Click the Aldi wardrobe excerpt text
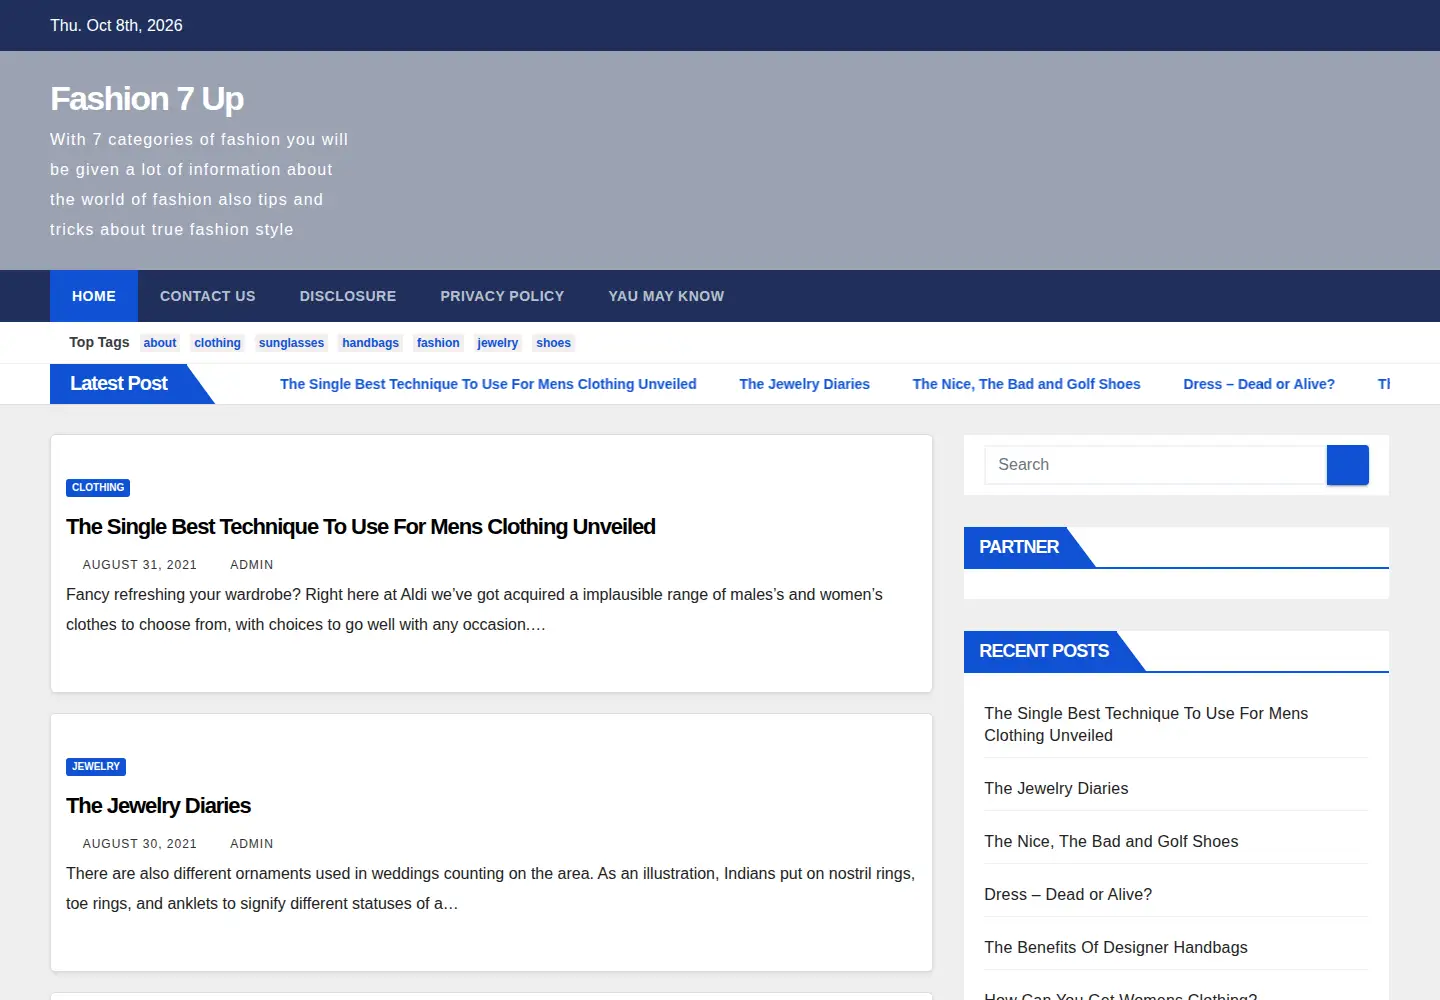The image size is (1440, 1000). click(474, 609)
